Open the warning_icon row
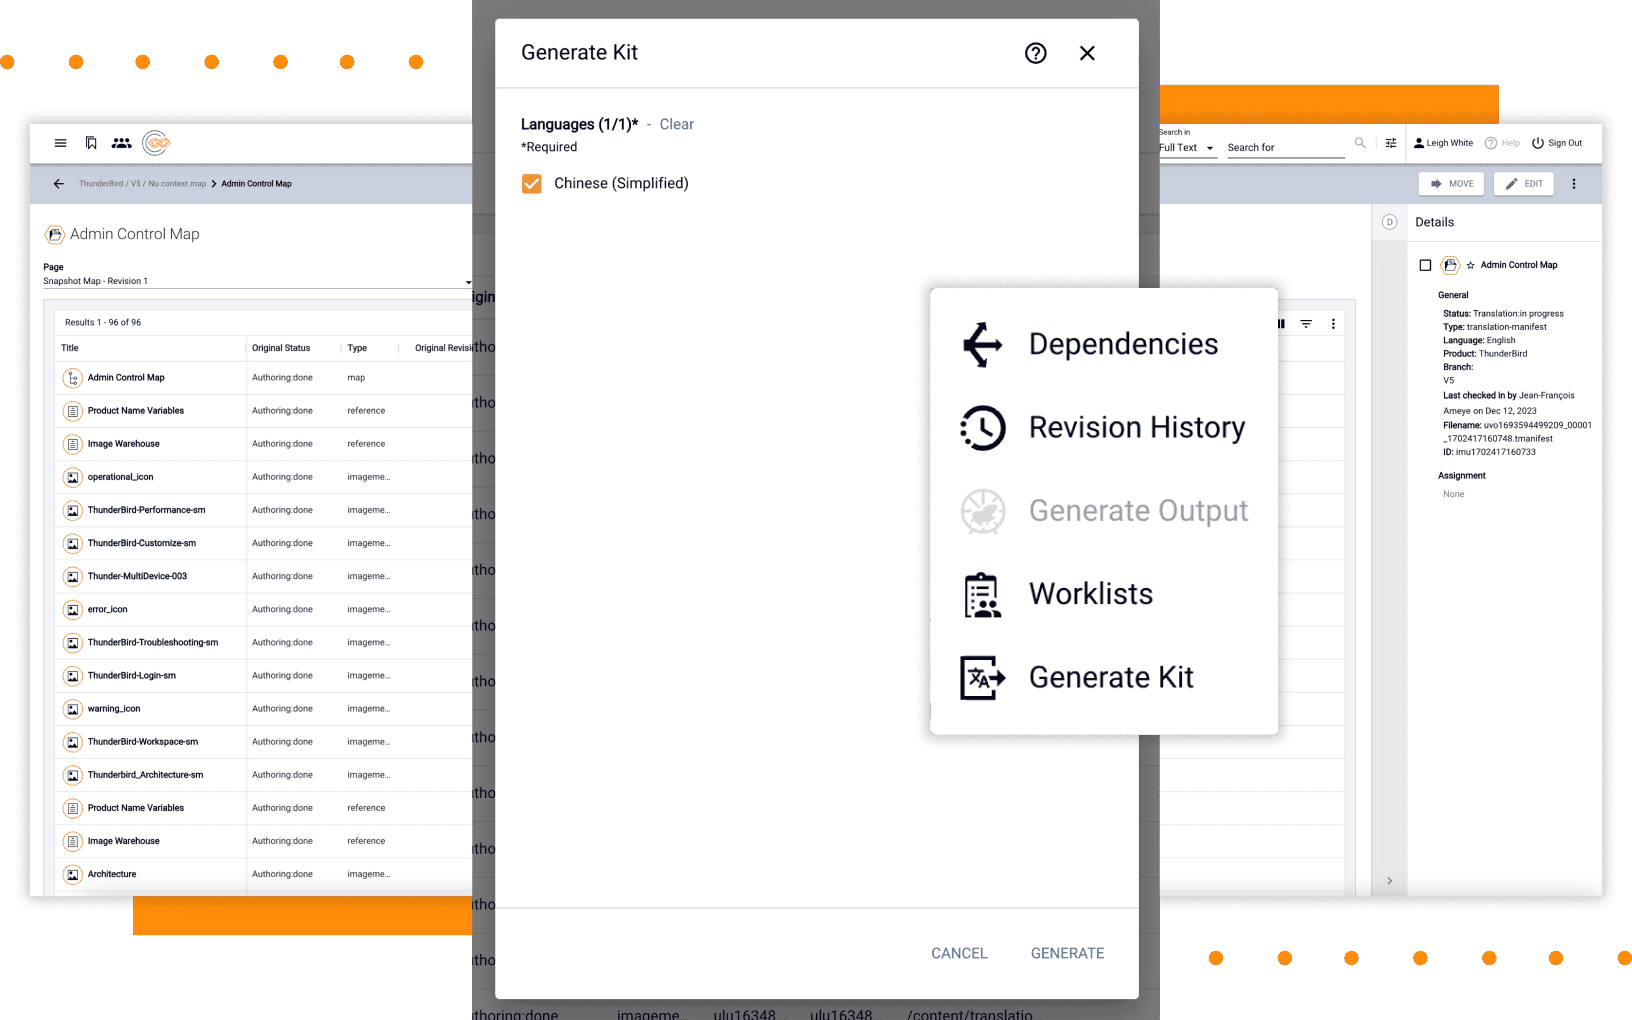 coord(264,708)
